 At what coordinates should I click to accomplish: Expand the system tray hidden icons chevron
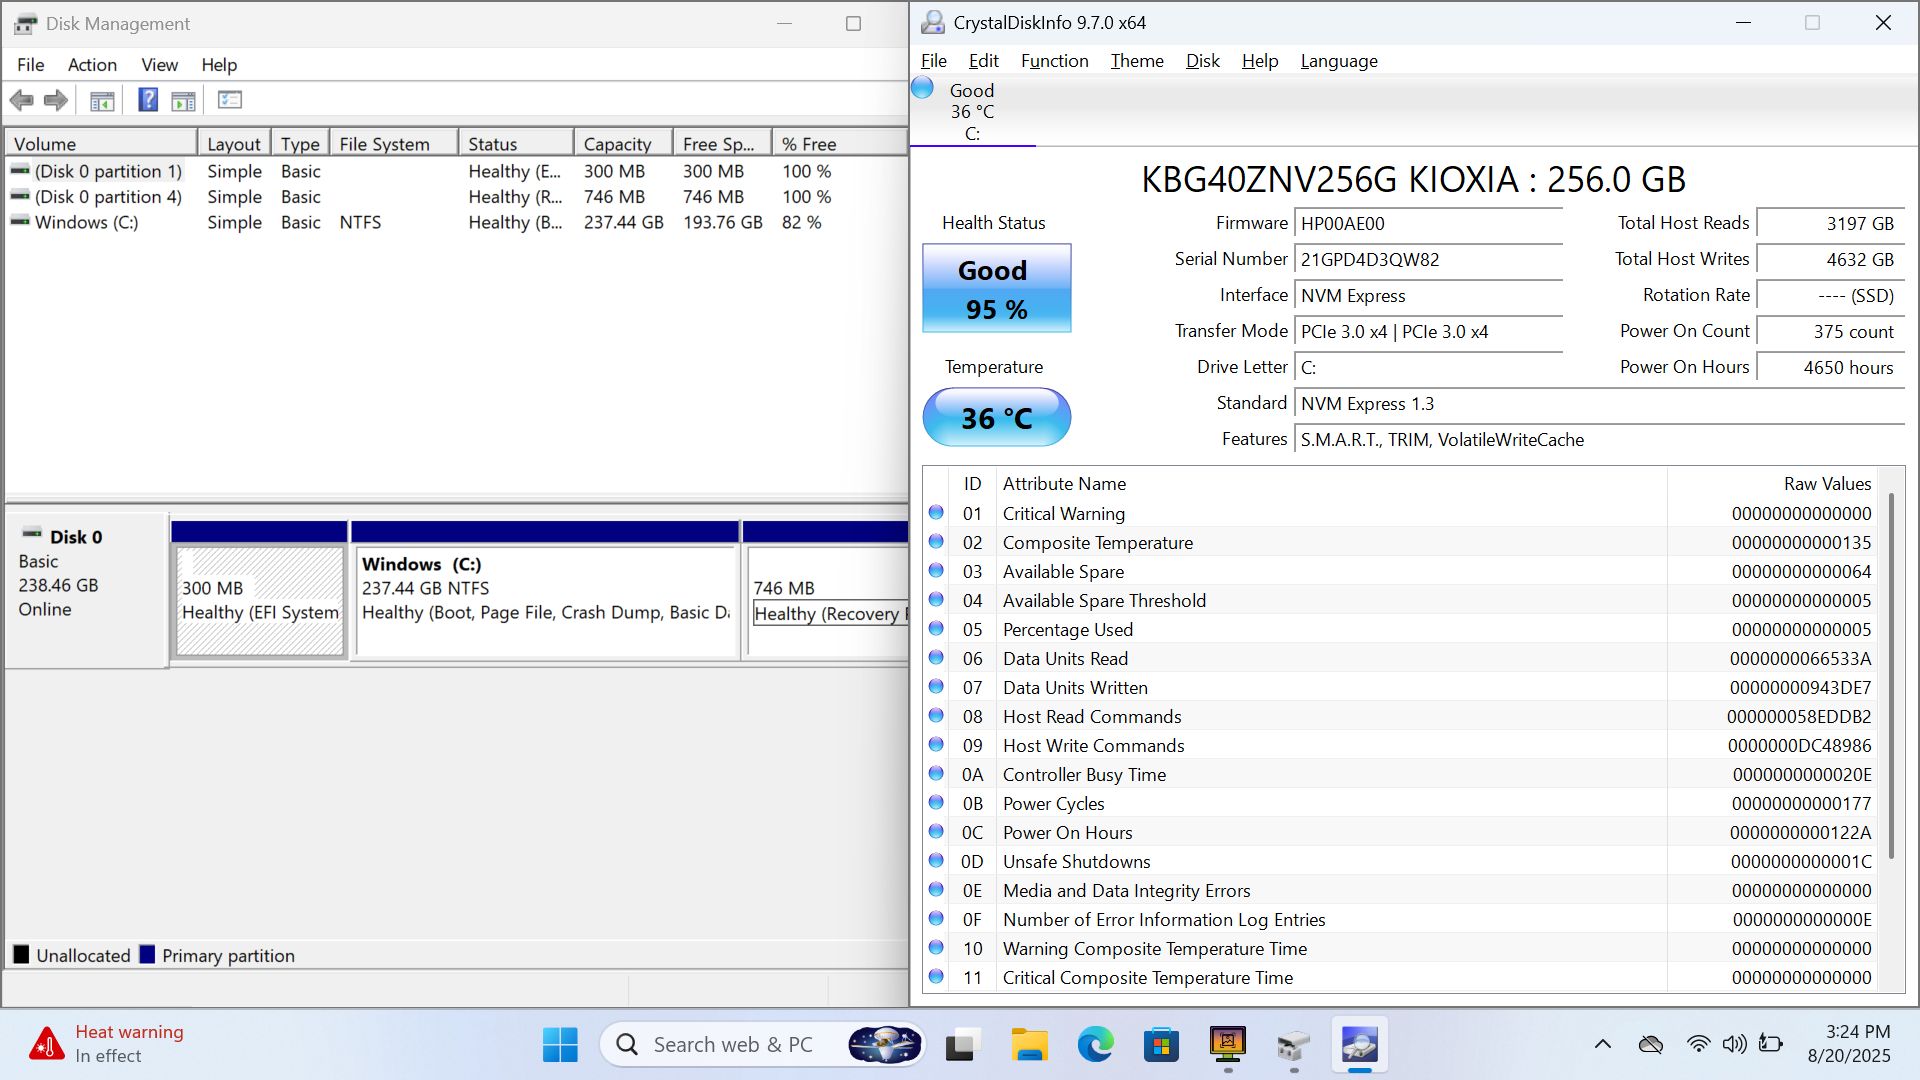[x=1602, y=1045]
